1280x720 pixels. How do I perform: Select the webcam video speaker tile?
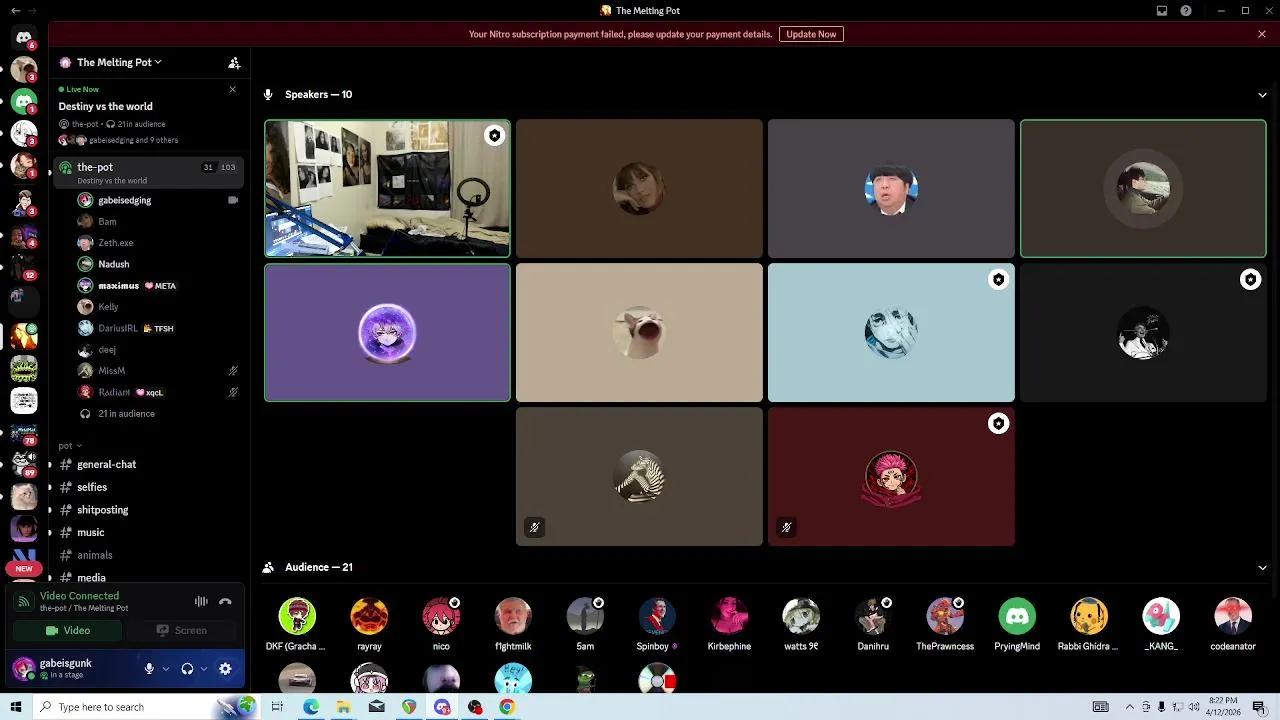(x=387, y=189)
